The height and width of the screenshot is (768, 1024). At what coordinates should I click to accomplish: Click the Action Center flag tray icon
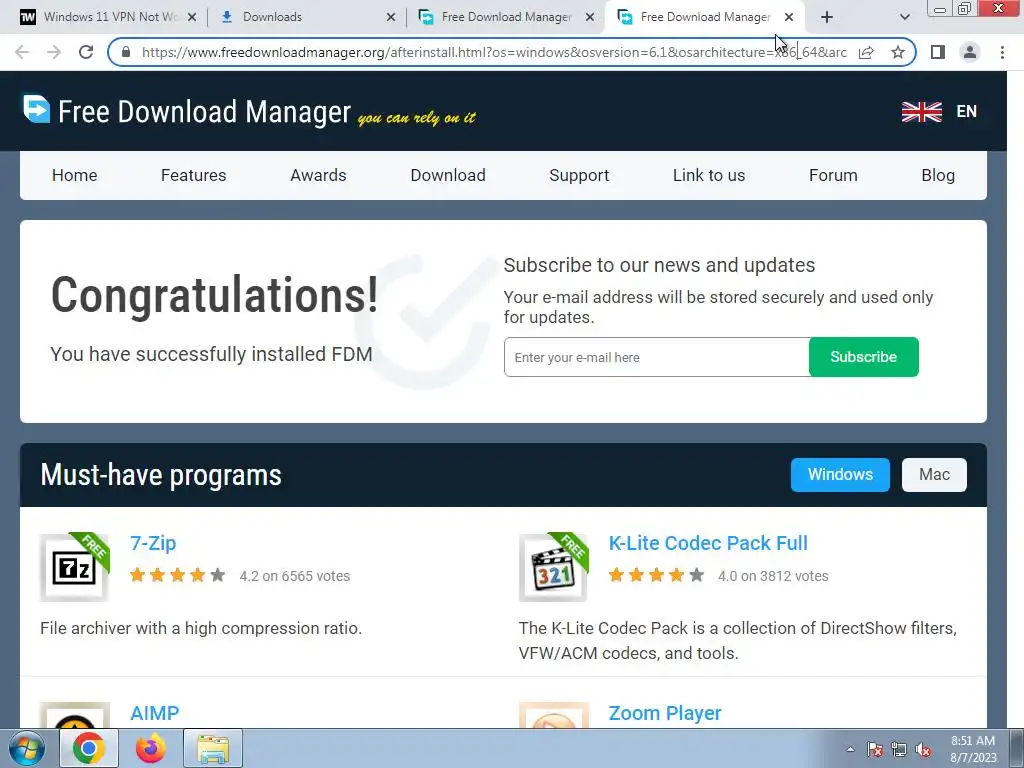pyautogui.click(x=874, y=749)
